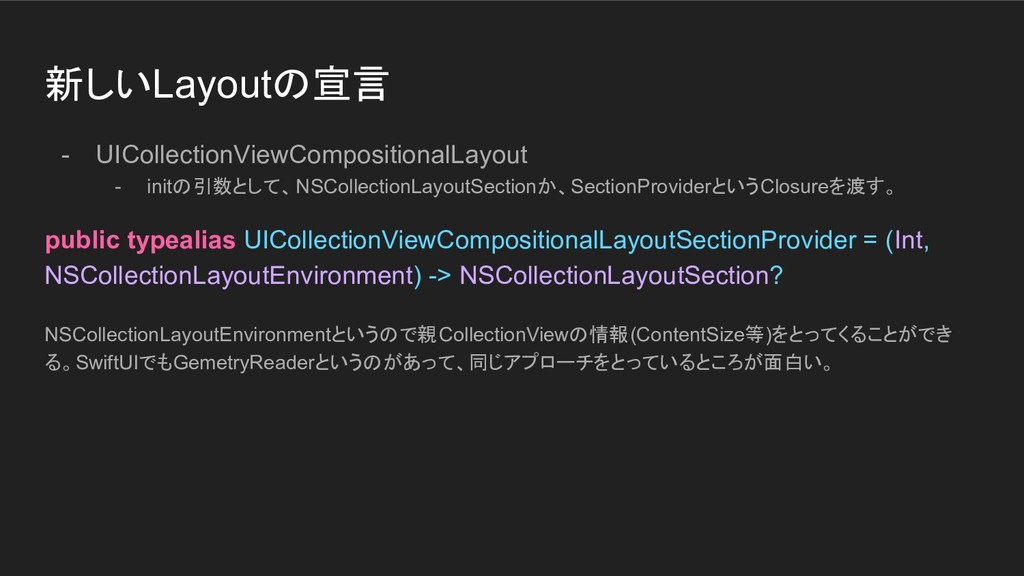
Task: Click NSCollectionLayoutEnvironment at start of gray paragraph
Action: pyautogui.click(x=188, y=335)
